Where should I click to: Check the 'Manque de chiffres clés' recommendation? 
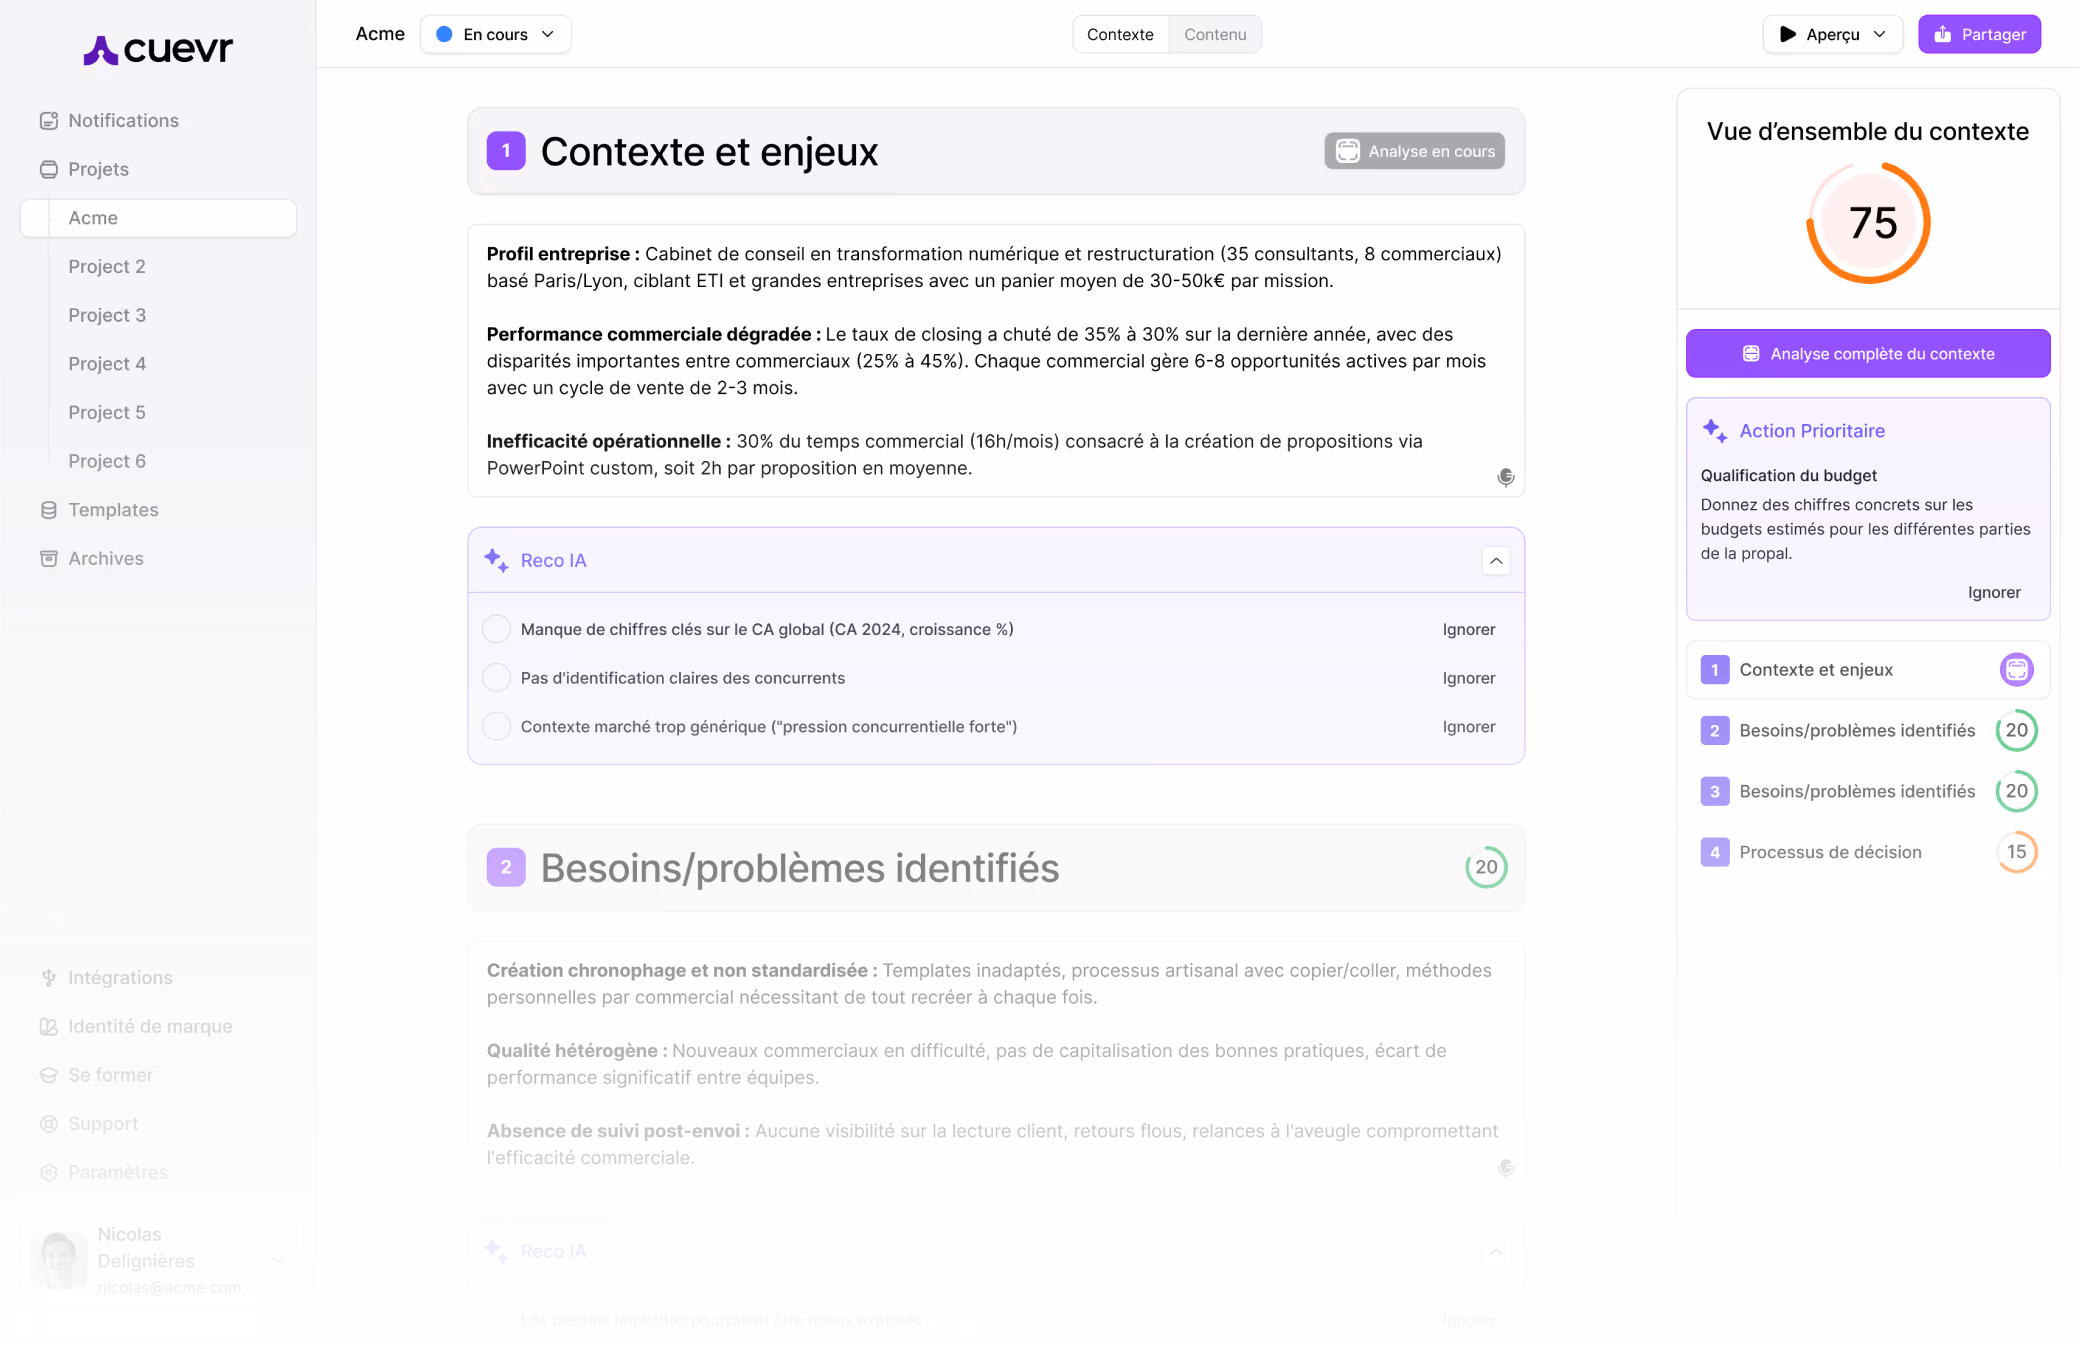(x=496, y=629)
